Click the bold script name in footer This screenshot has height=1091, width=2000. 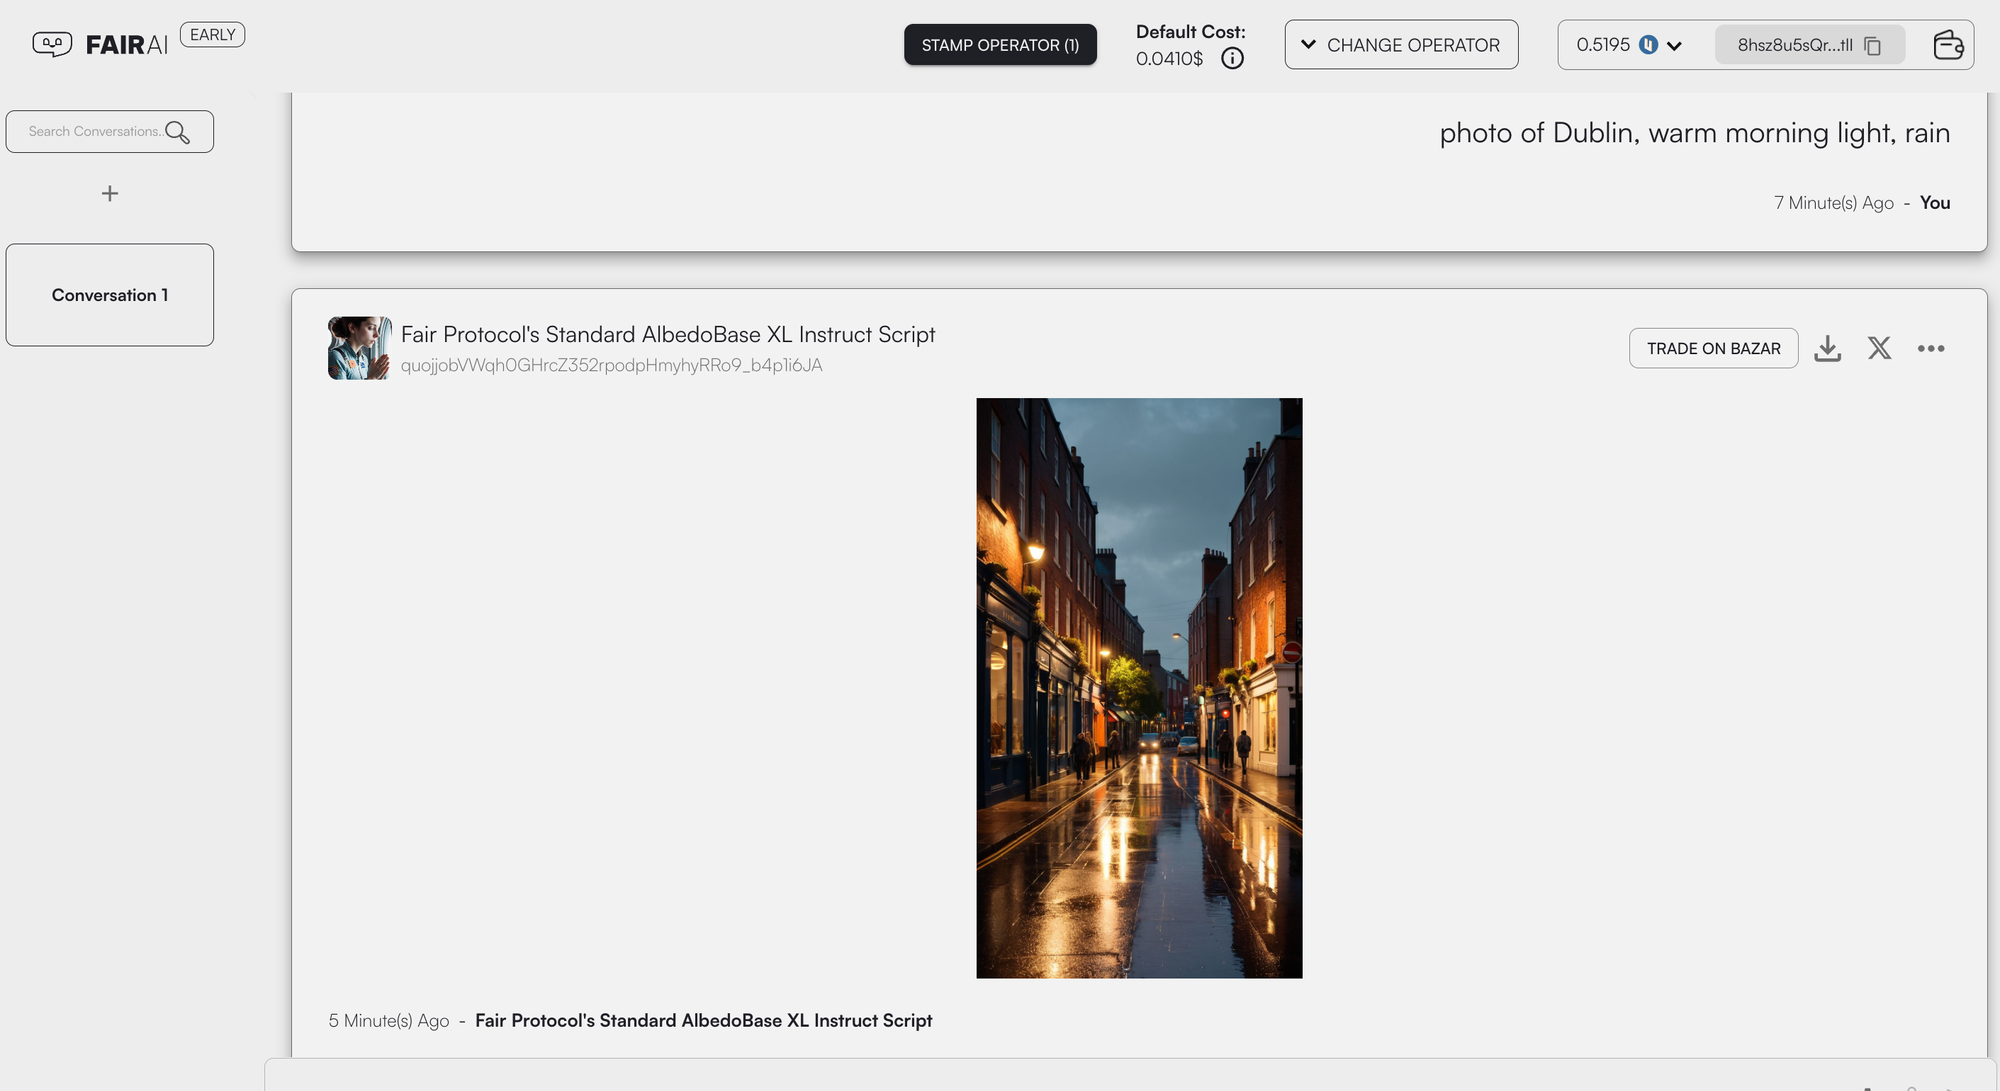[703, 1020]
